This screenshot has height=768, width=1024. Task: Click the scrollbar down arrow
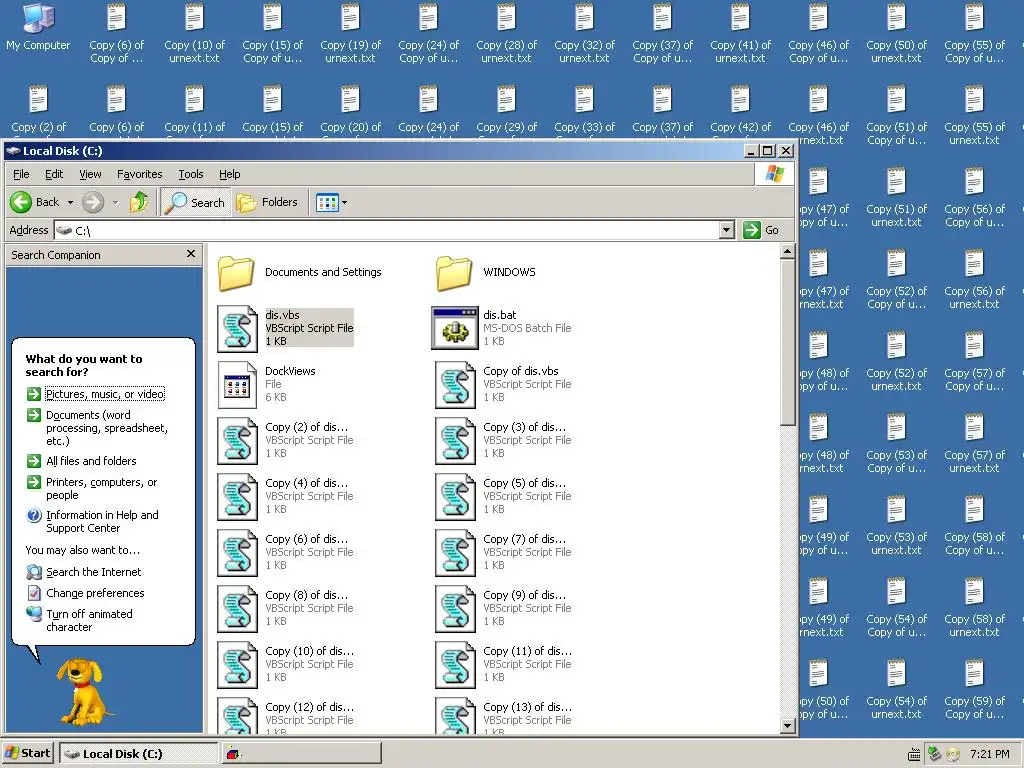pos(788,726)
